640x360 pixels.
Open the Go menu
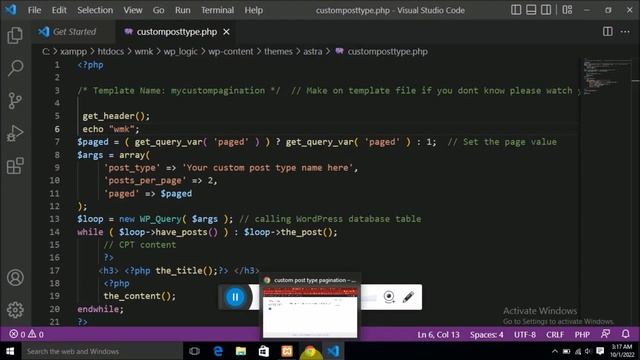pyautogui.click(x=158, y=10)
